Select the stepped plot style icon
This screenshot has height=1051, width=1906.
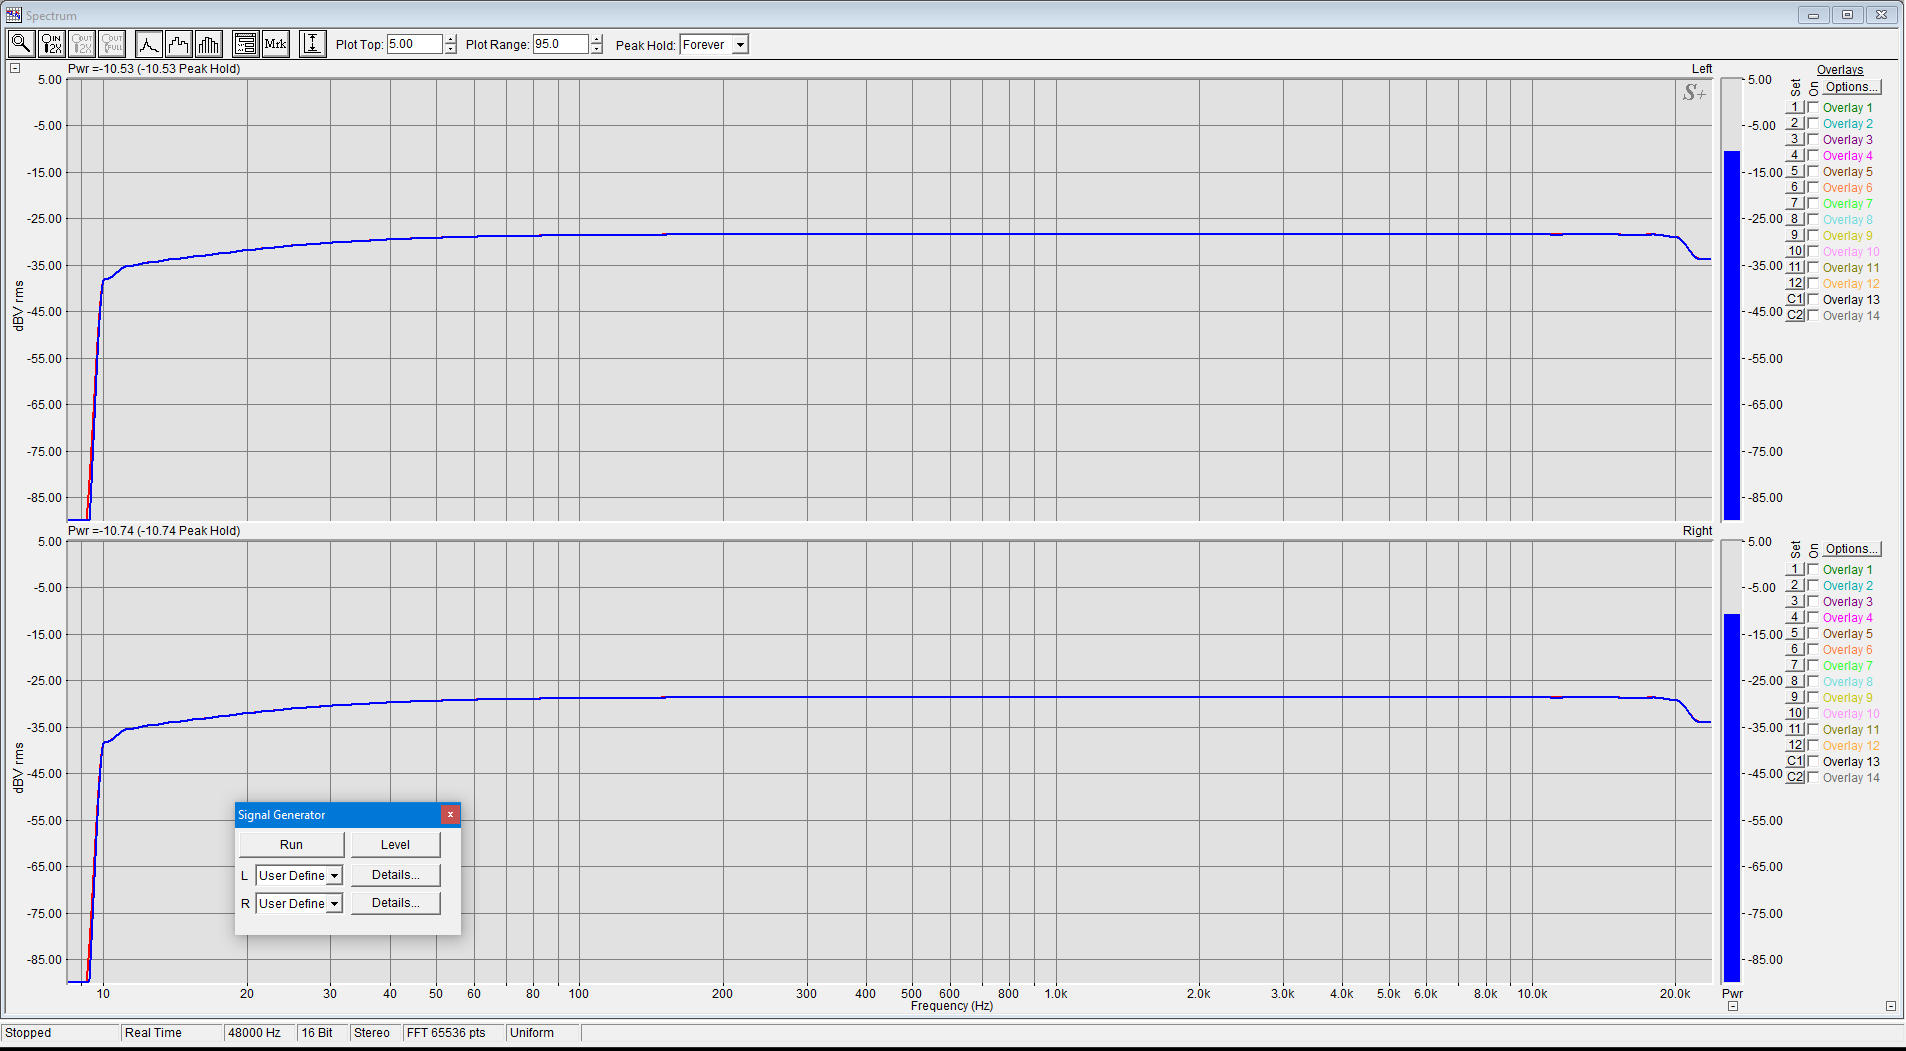point(178,44)
